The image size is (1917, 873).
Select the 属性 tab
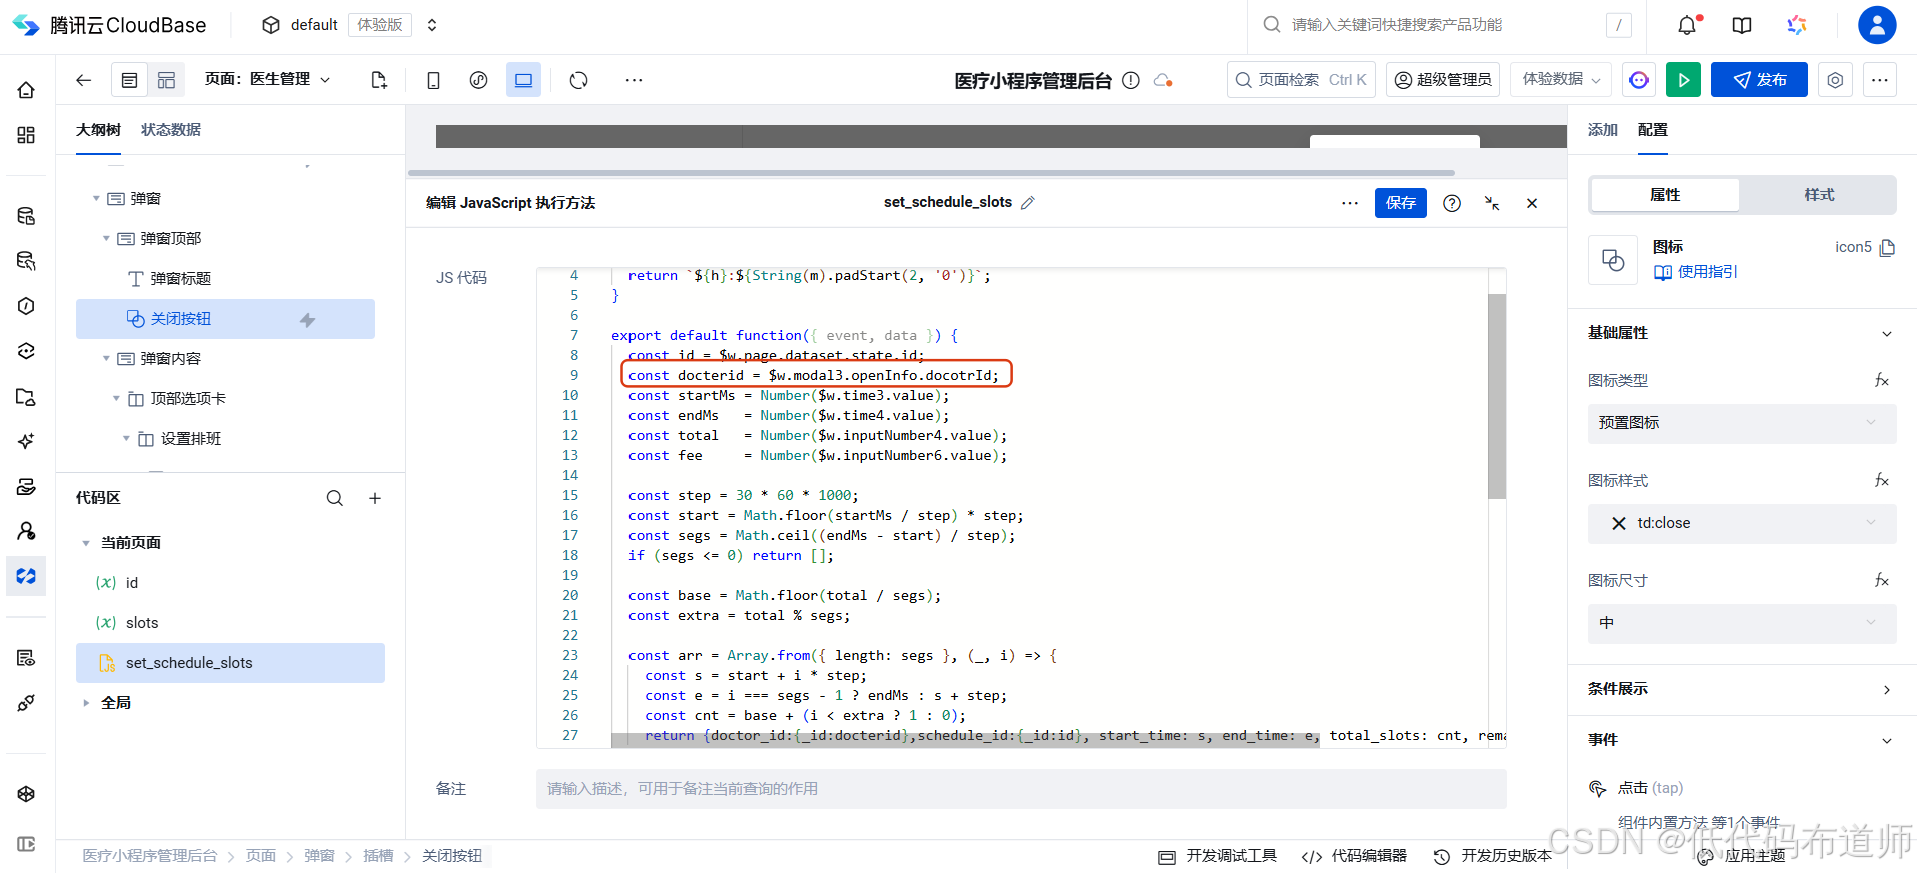click(x=1665, y=195)
